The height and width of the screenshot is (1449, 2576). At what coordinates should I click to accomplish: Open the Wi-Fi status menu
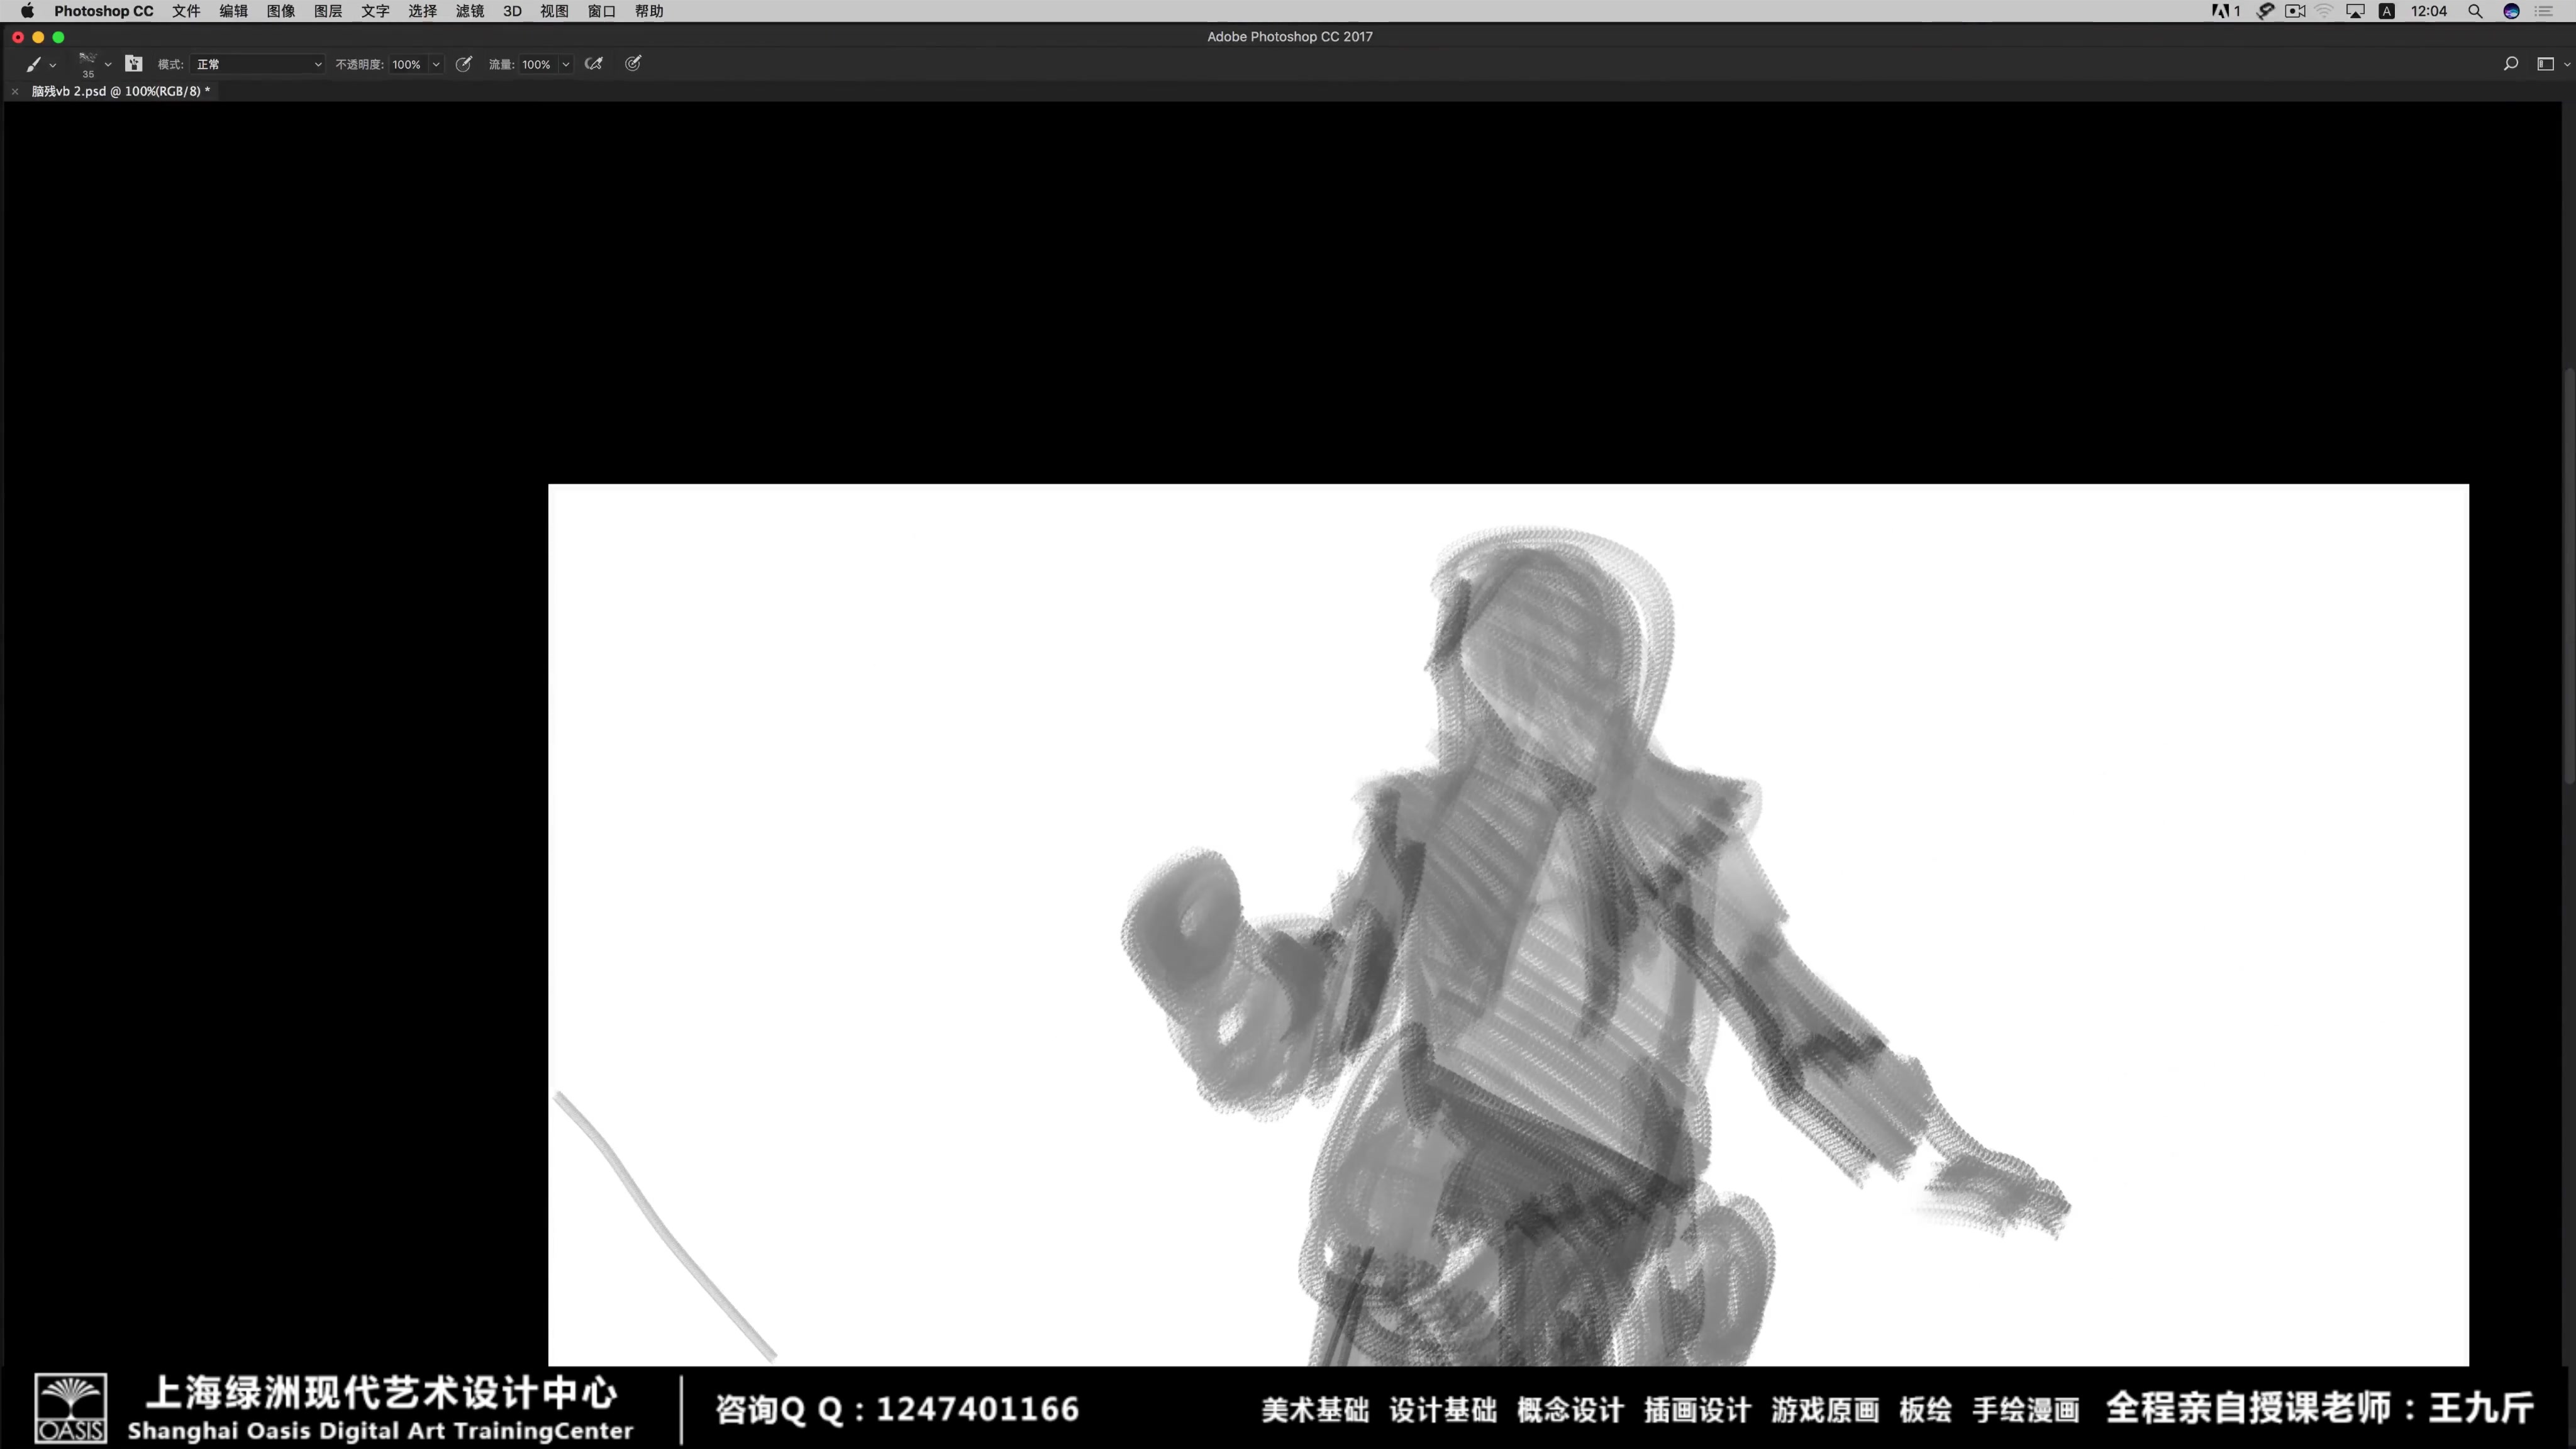(x=2325, y=11)
